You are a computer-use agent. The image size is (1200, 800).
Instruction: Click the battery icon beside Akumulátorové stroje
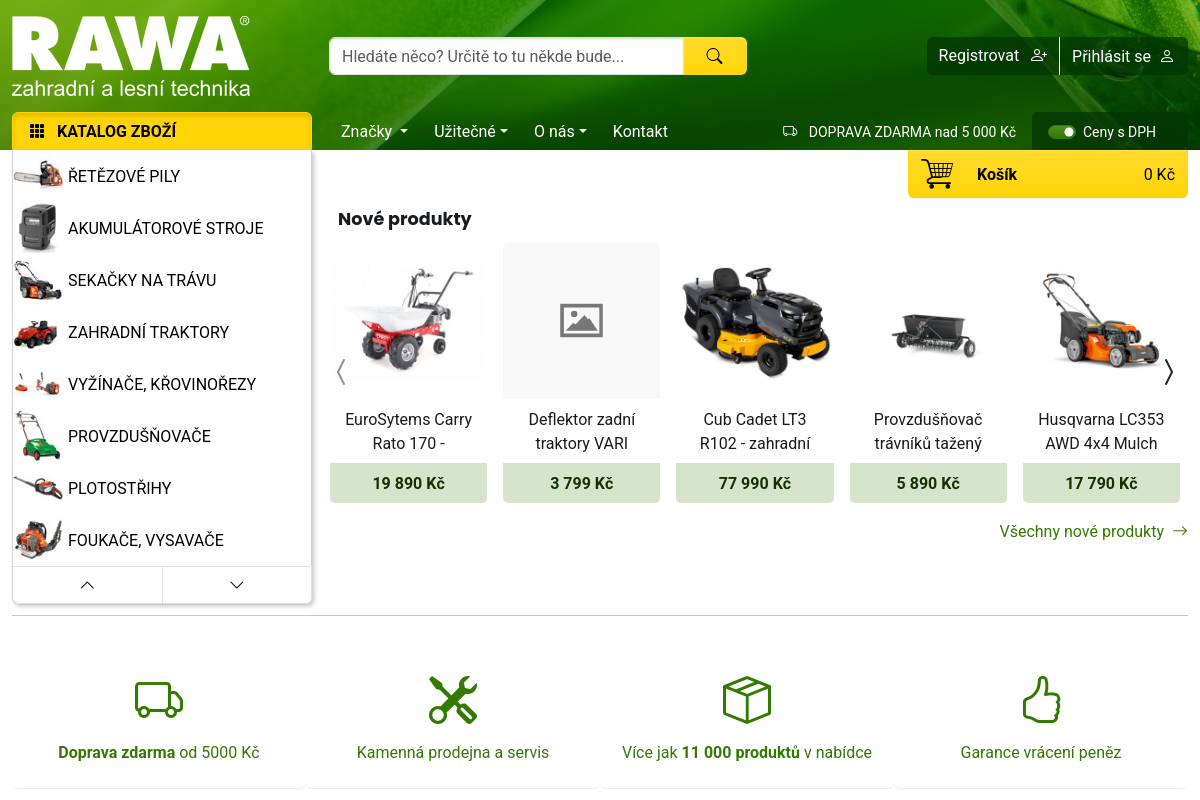point(38,228)
